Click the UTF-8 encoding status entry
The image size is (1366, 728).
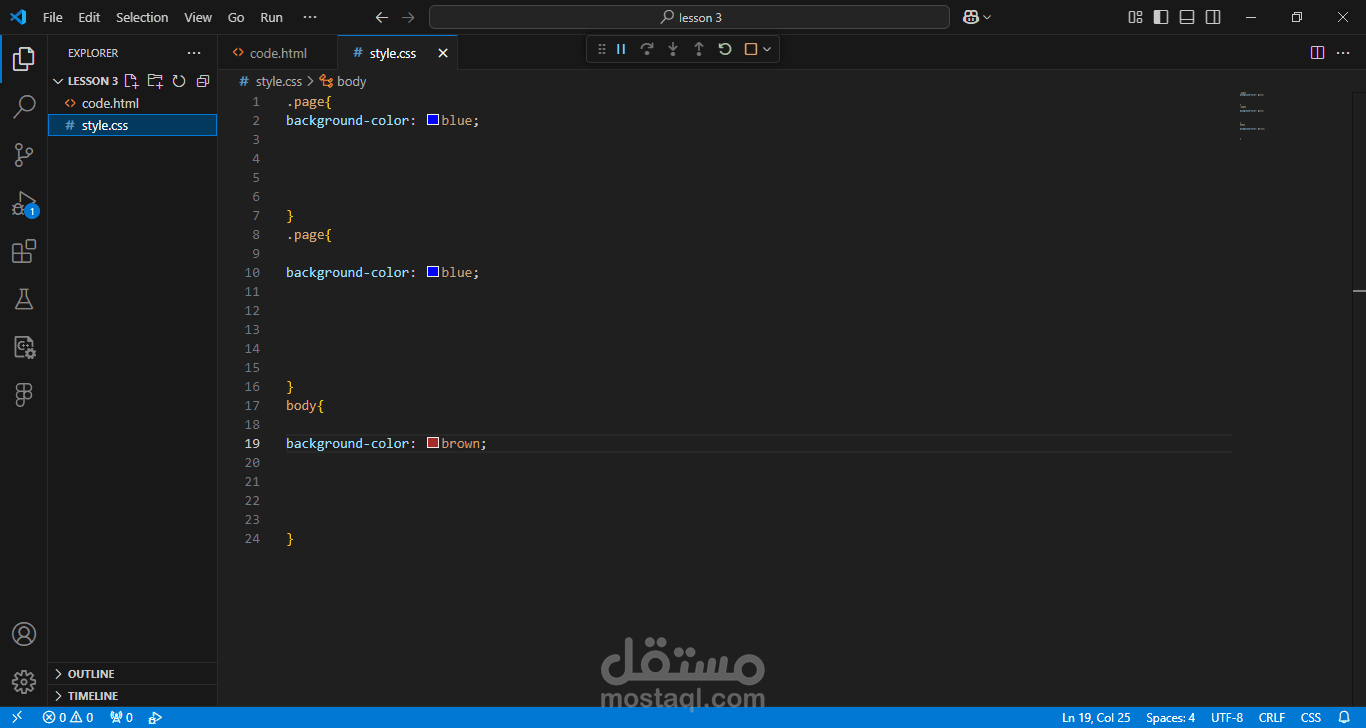click(1227, 718)
